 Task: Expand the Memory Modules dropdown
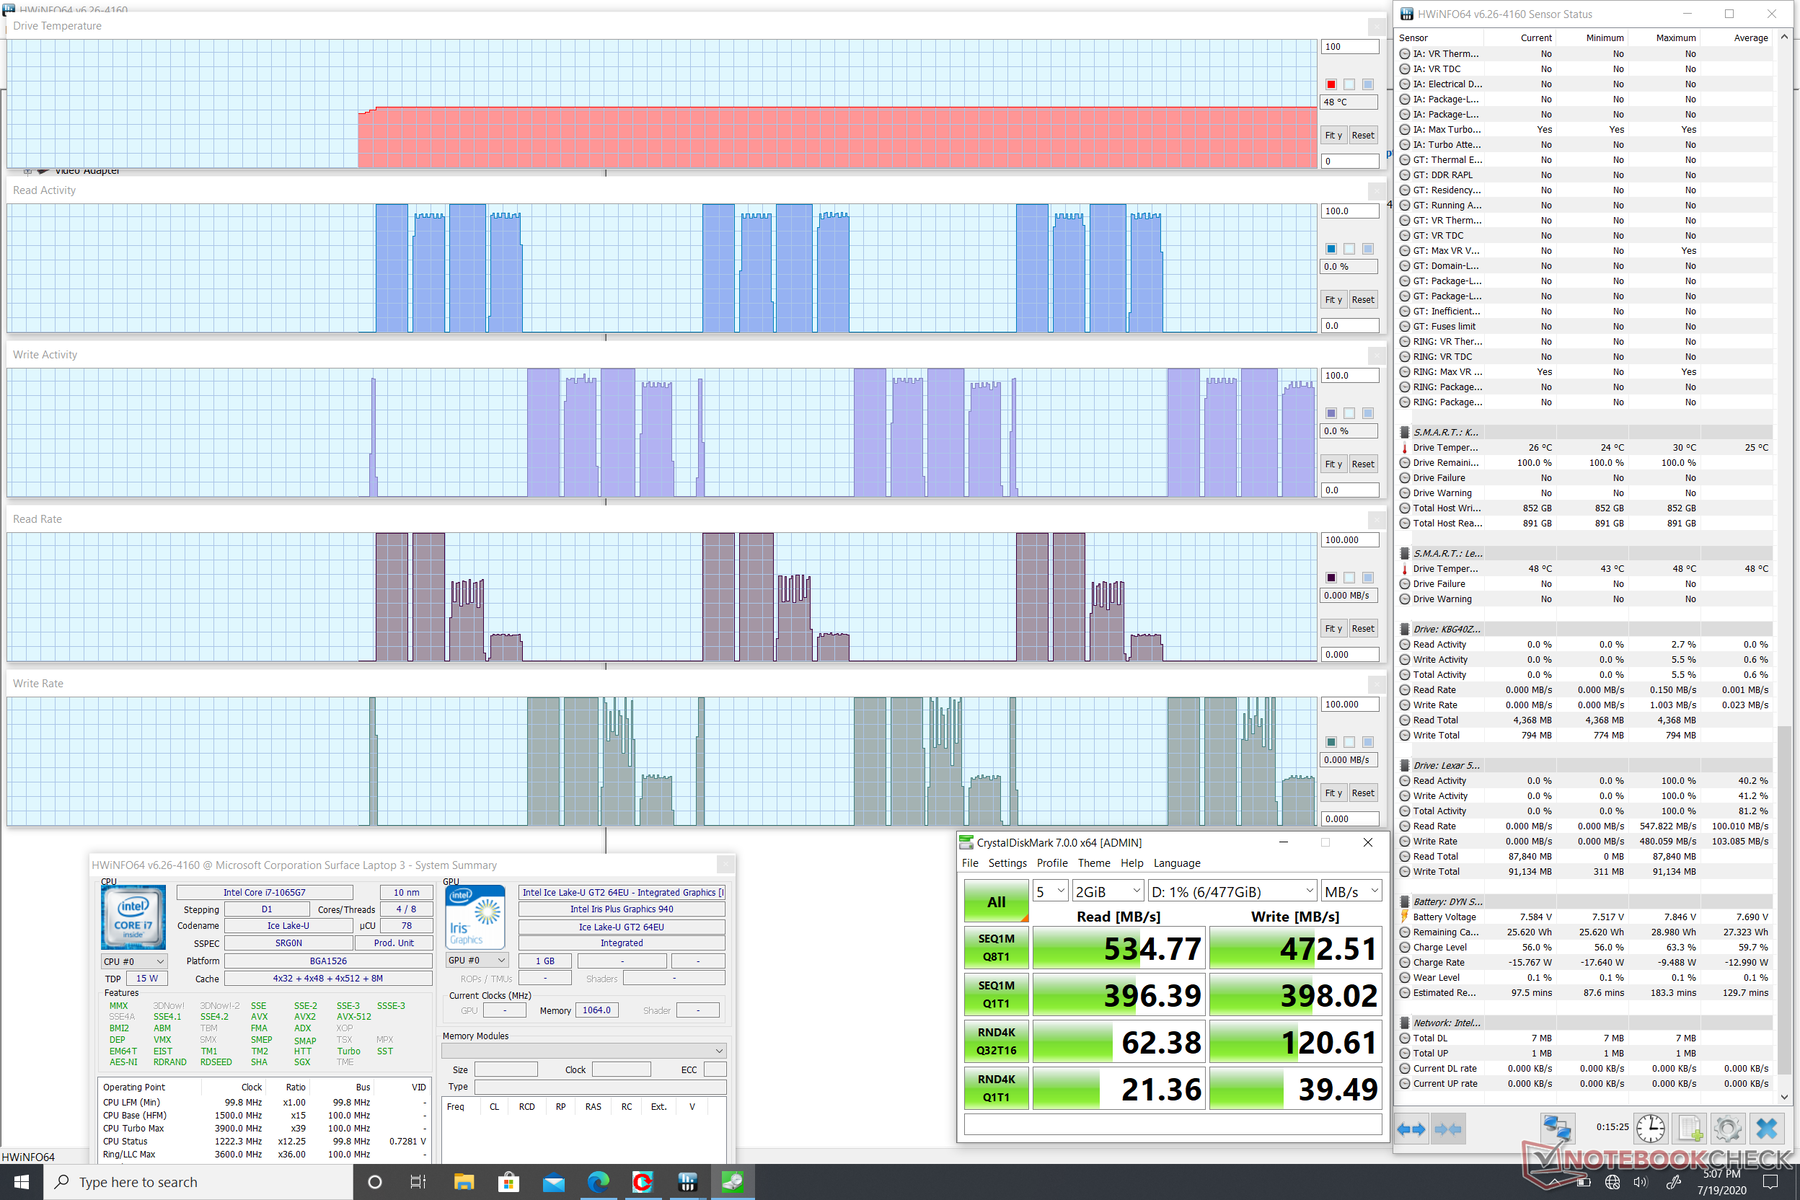click(584, 1050)
